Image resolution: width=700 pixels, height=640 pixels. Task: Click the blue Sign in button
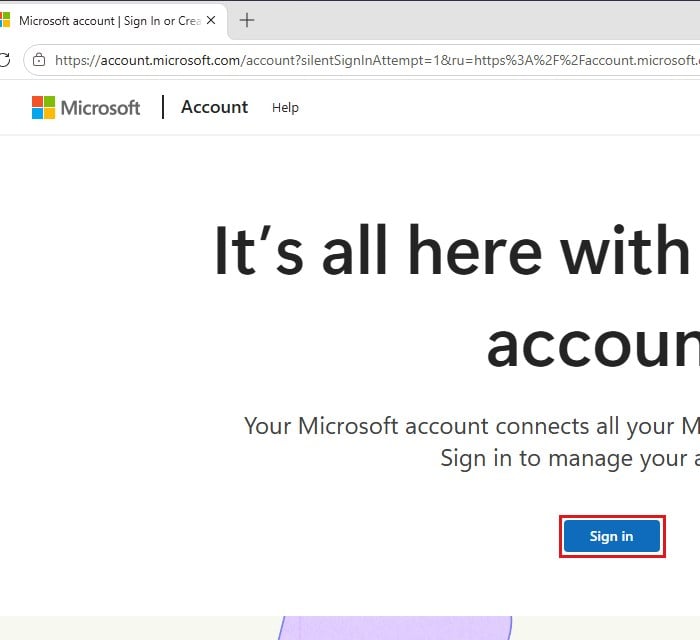pos(612,536)
